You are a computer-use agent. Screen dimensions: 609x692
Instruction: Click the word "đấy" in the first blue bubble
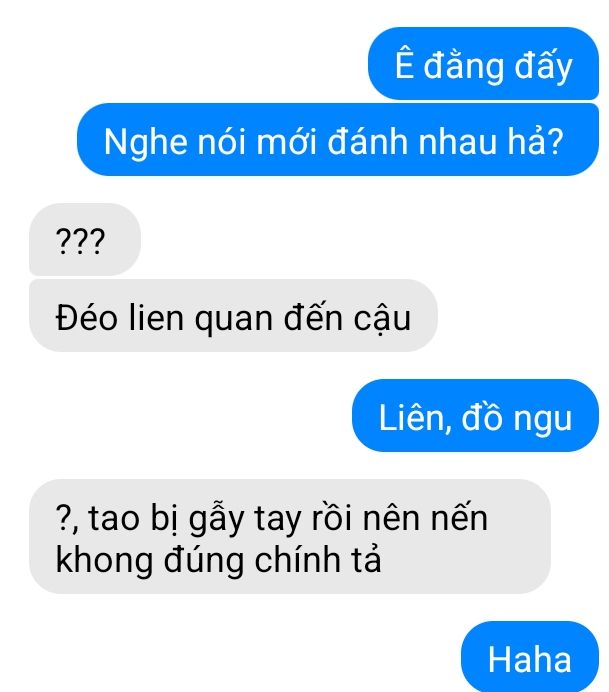pos(543,66)
